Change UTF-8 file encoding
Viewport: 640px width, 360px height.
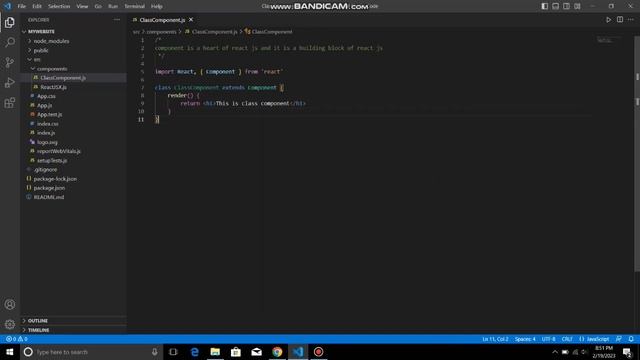(548, 339)
